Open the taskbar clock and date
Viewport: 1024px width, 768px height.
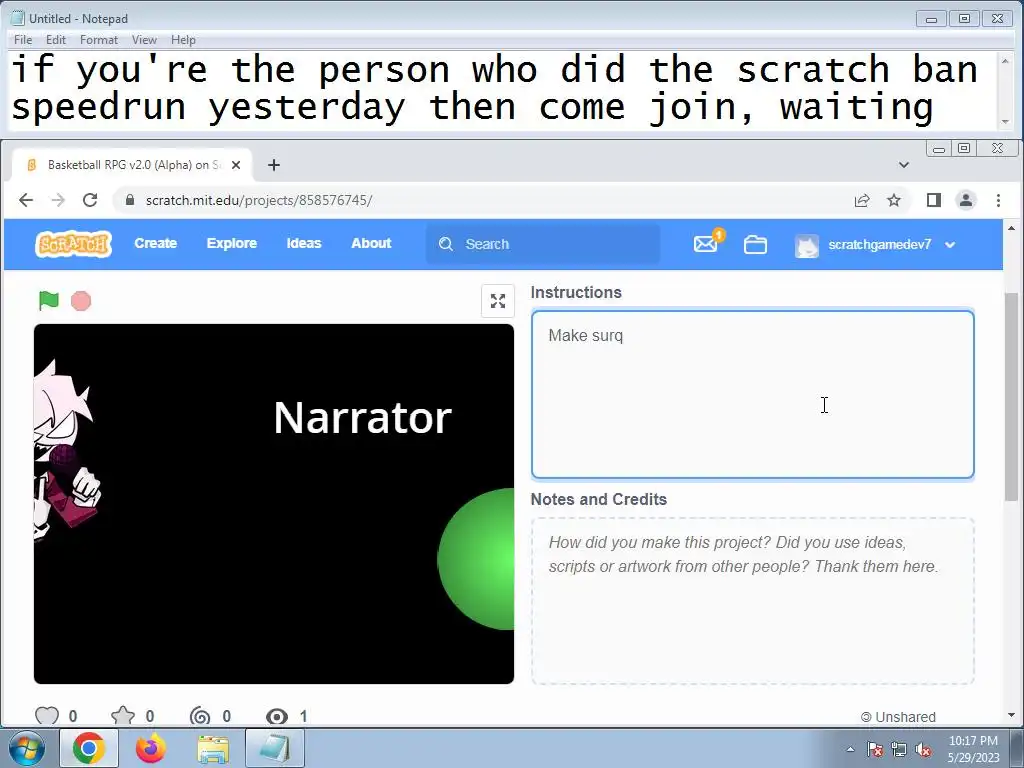pos(973,749)
